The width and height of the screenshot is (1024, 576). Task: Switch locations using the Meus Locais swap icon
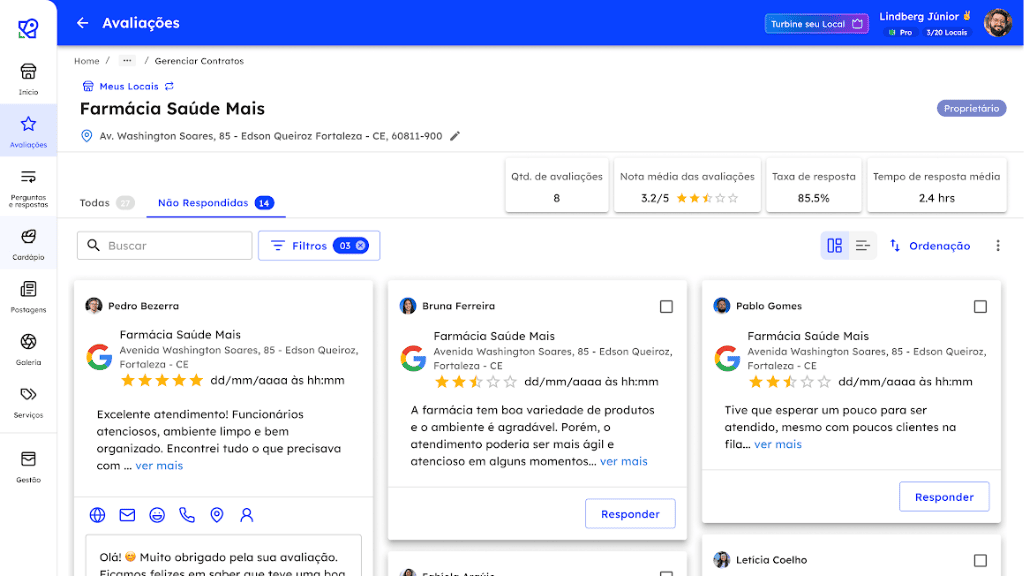click(x=169, y=86)
